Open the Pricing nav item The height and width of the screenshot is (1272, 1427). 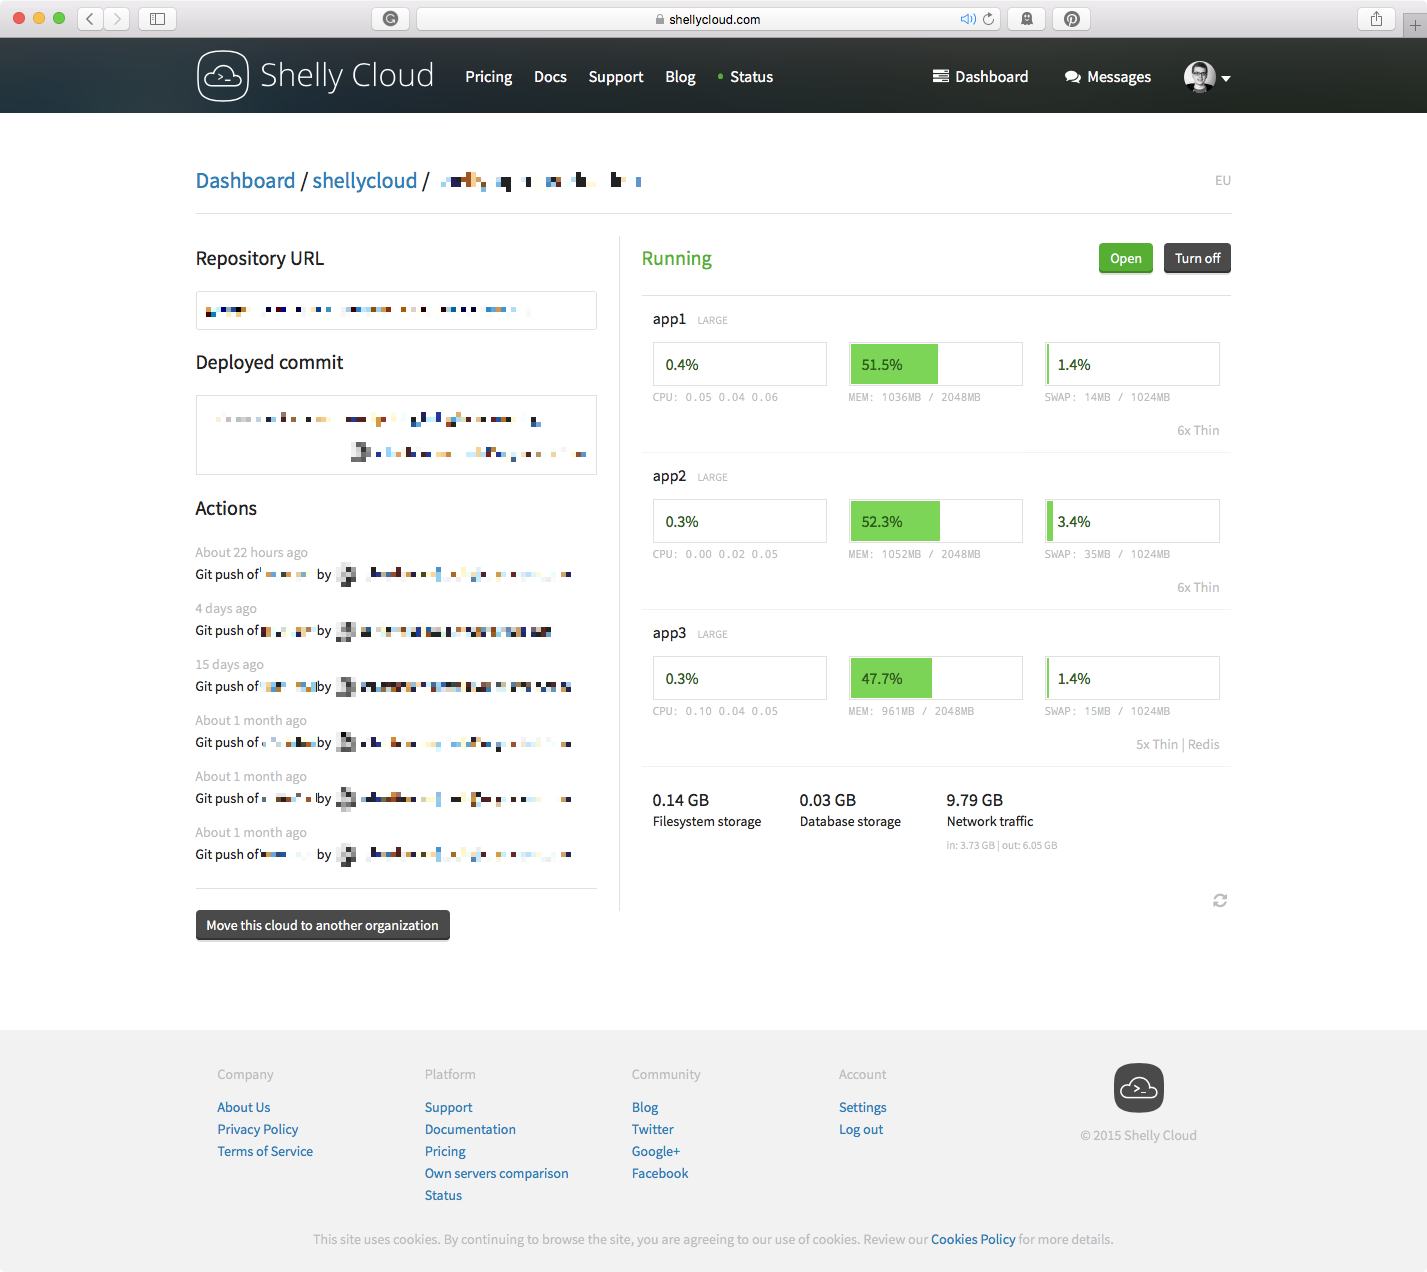point(488,77)
